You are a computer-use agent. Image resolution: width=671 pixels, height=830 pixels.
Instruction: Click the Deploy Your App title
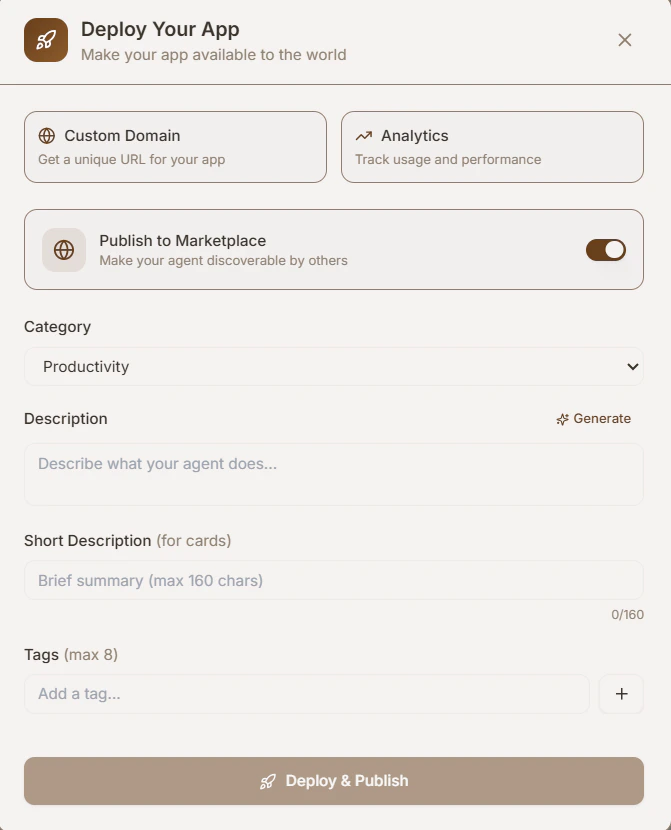(162, 29)
